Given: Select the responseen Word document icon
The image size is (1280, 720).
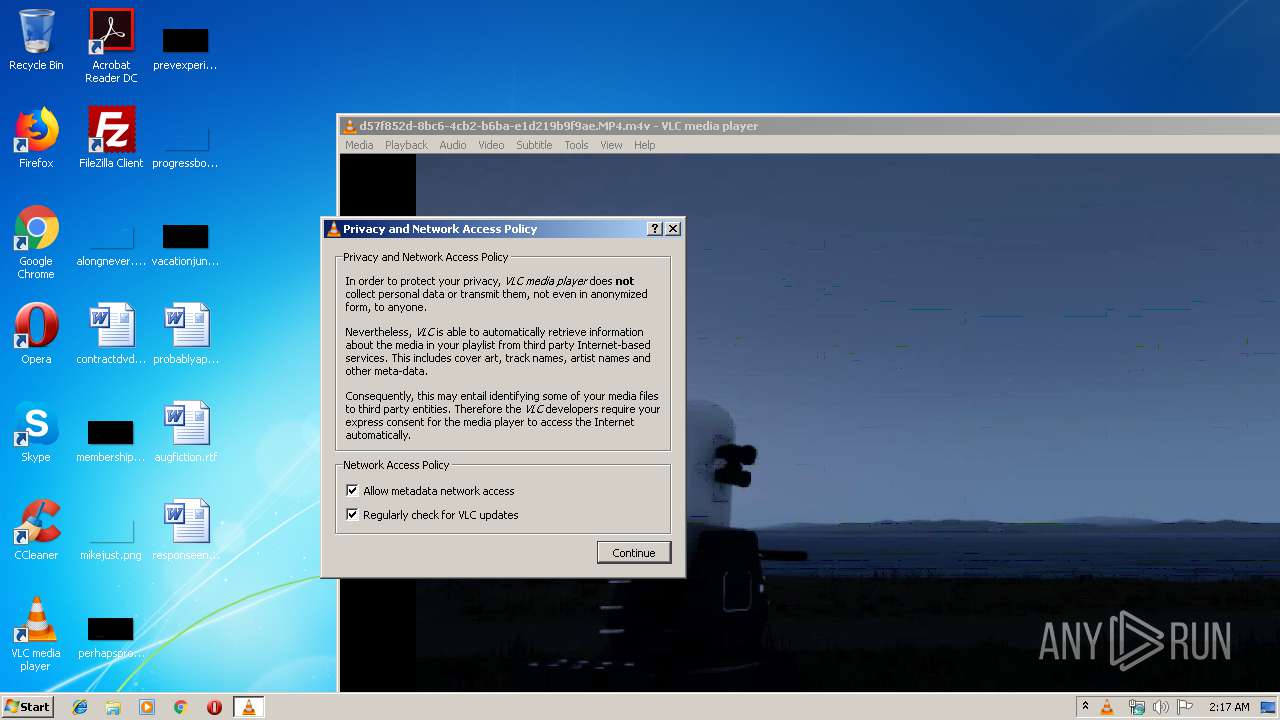Looking at the screenshot, I should point(186,530).
